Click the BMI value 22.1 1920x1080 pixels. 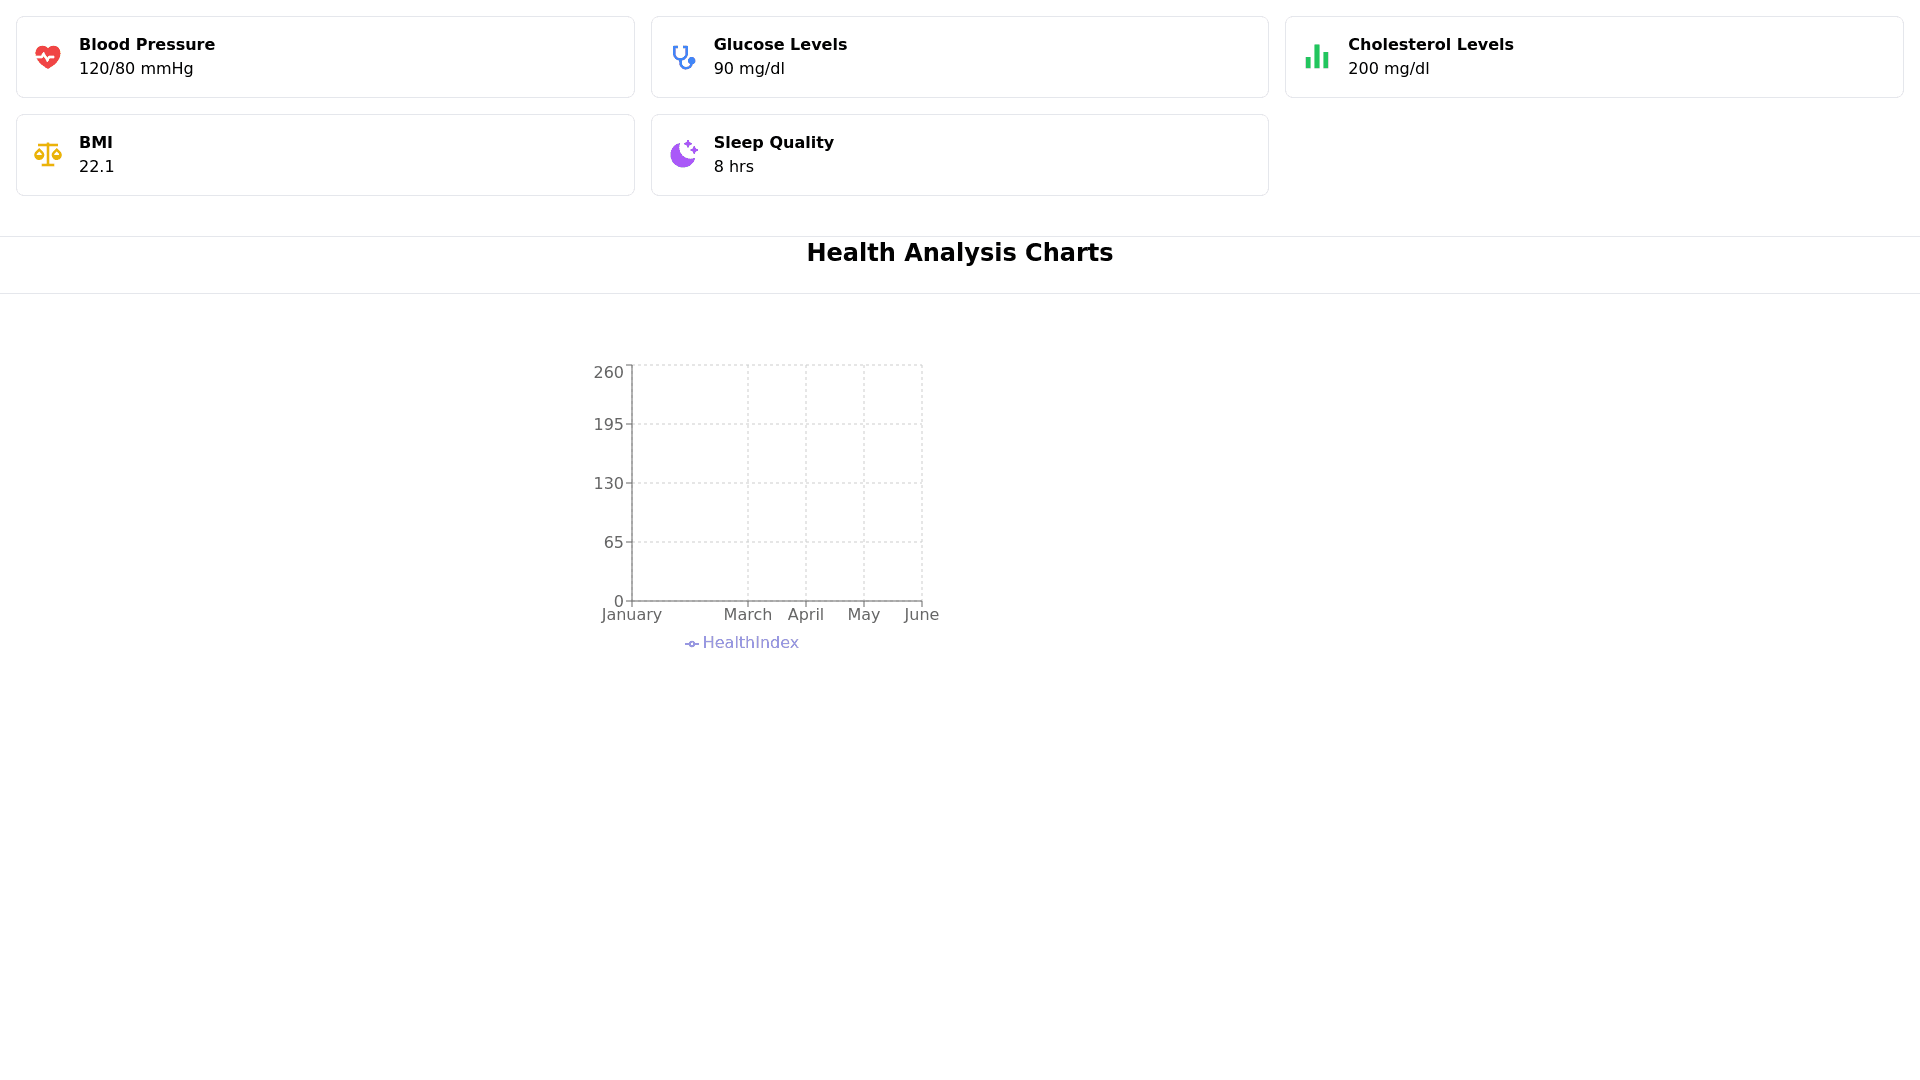pyautogui.click(x=97, y=167)
